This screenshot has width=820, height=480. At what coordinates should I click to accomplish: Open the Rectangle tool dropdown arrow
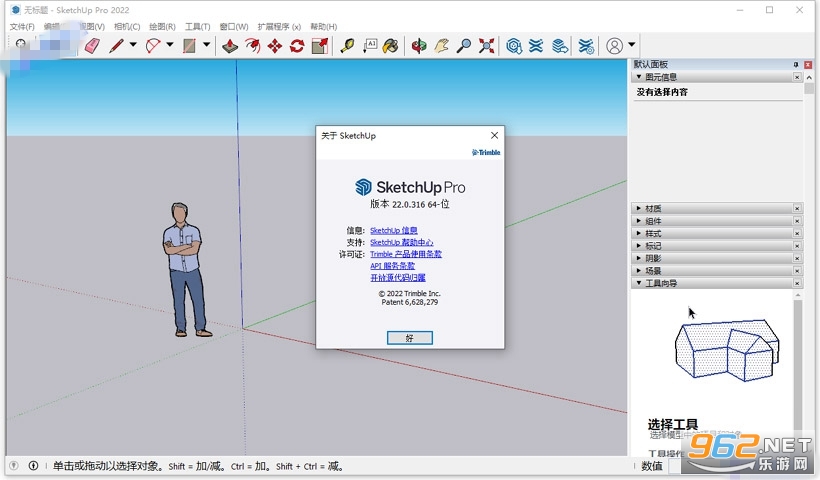(x=207, y=45)
